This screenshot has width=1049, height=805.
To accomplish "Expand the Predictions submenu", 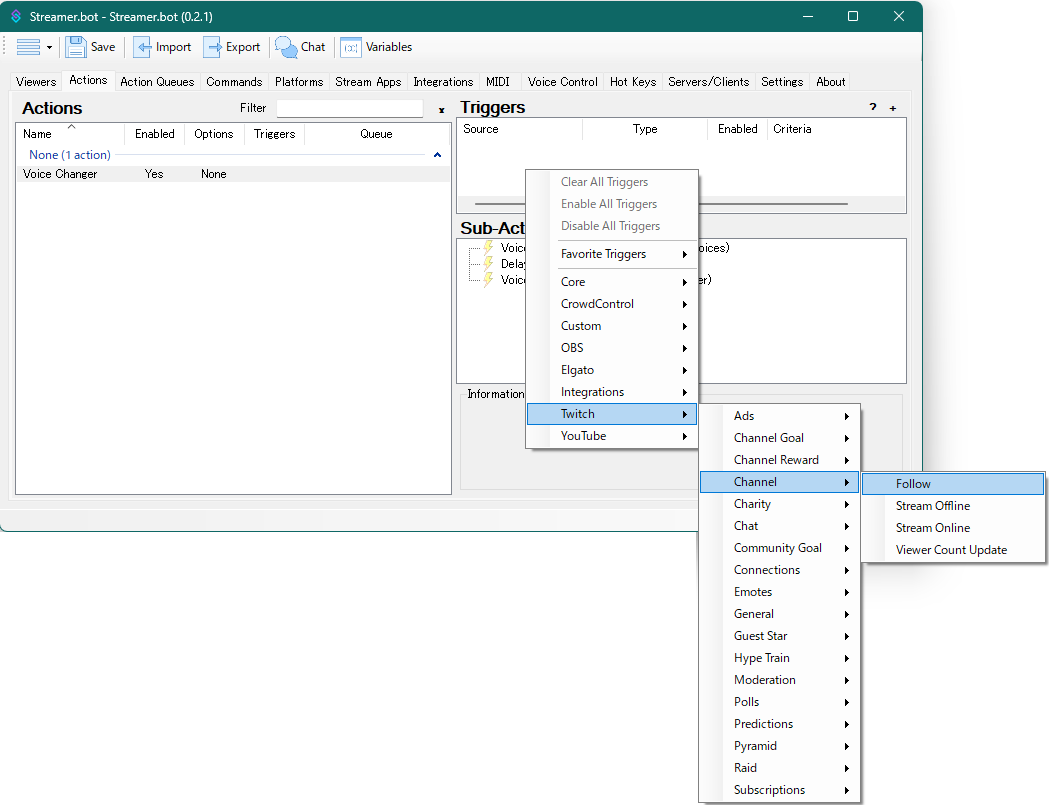I will tap(779, 724).
